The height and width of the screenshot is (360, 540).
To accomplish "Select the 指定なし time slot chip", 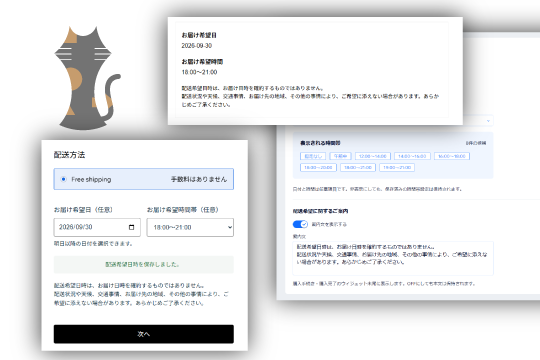I will tap(313, 156).
